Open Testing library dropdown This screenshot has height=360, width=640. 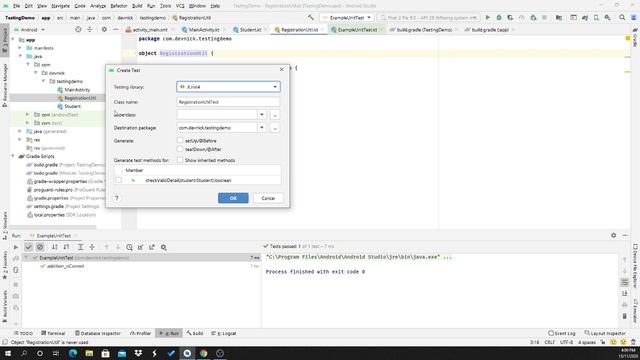point(229,87)
